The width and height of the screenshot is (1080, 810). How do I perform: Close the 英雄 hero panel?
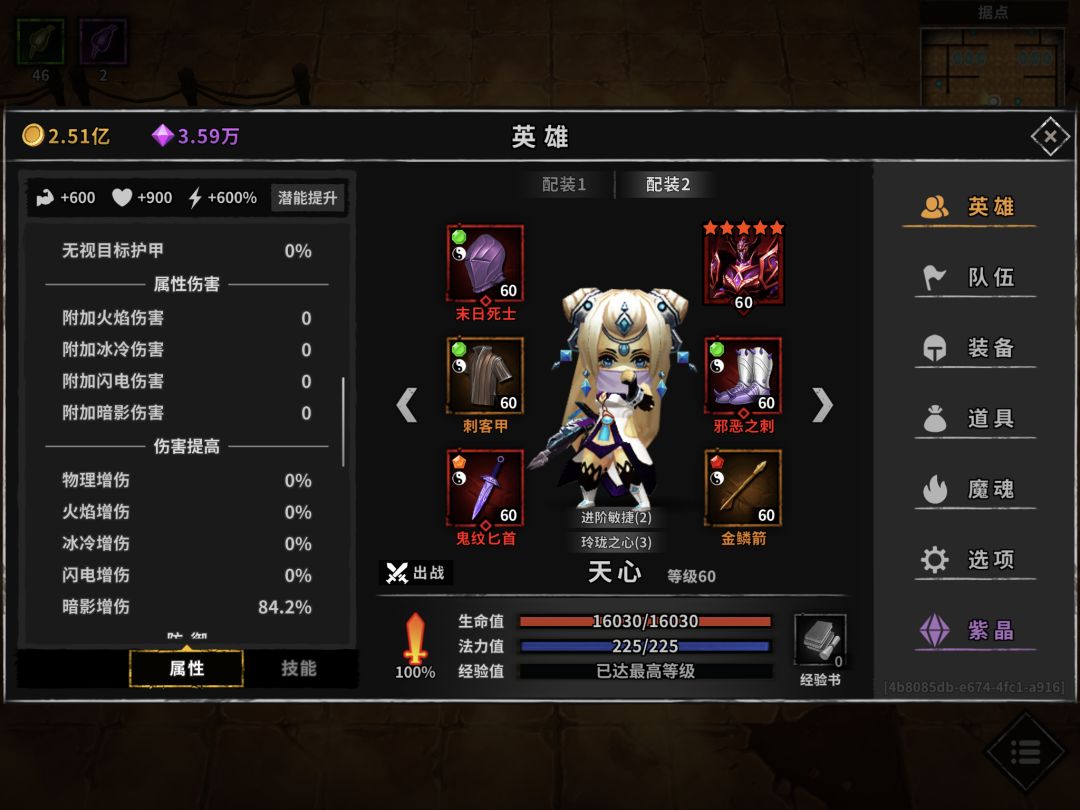[x=1050, y=136]
